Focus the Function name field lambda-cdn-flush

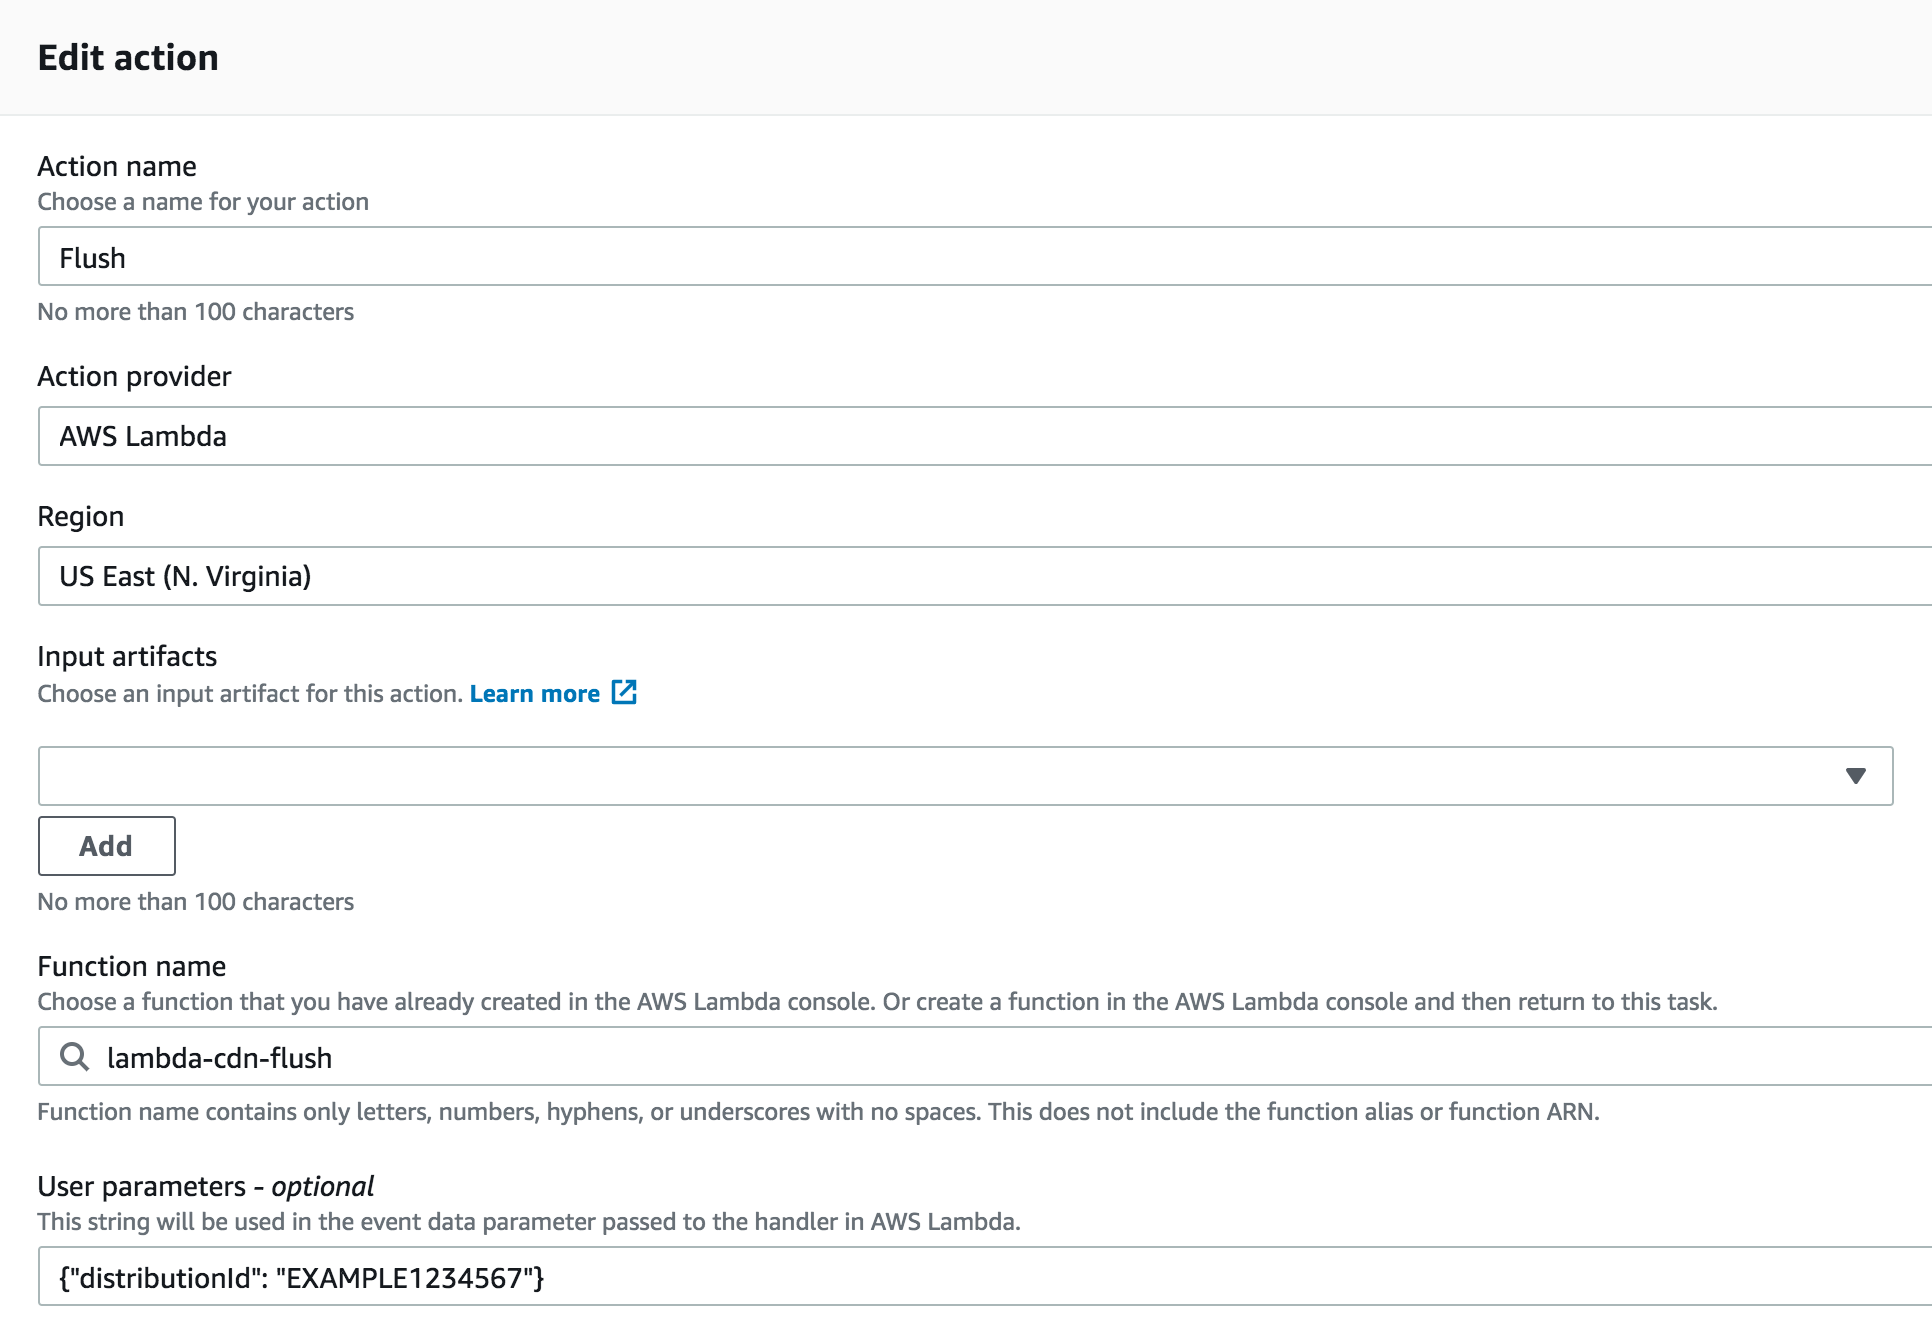985,1056
